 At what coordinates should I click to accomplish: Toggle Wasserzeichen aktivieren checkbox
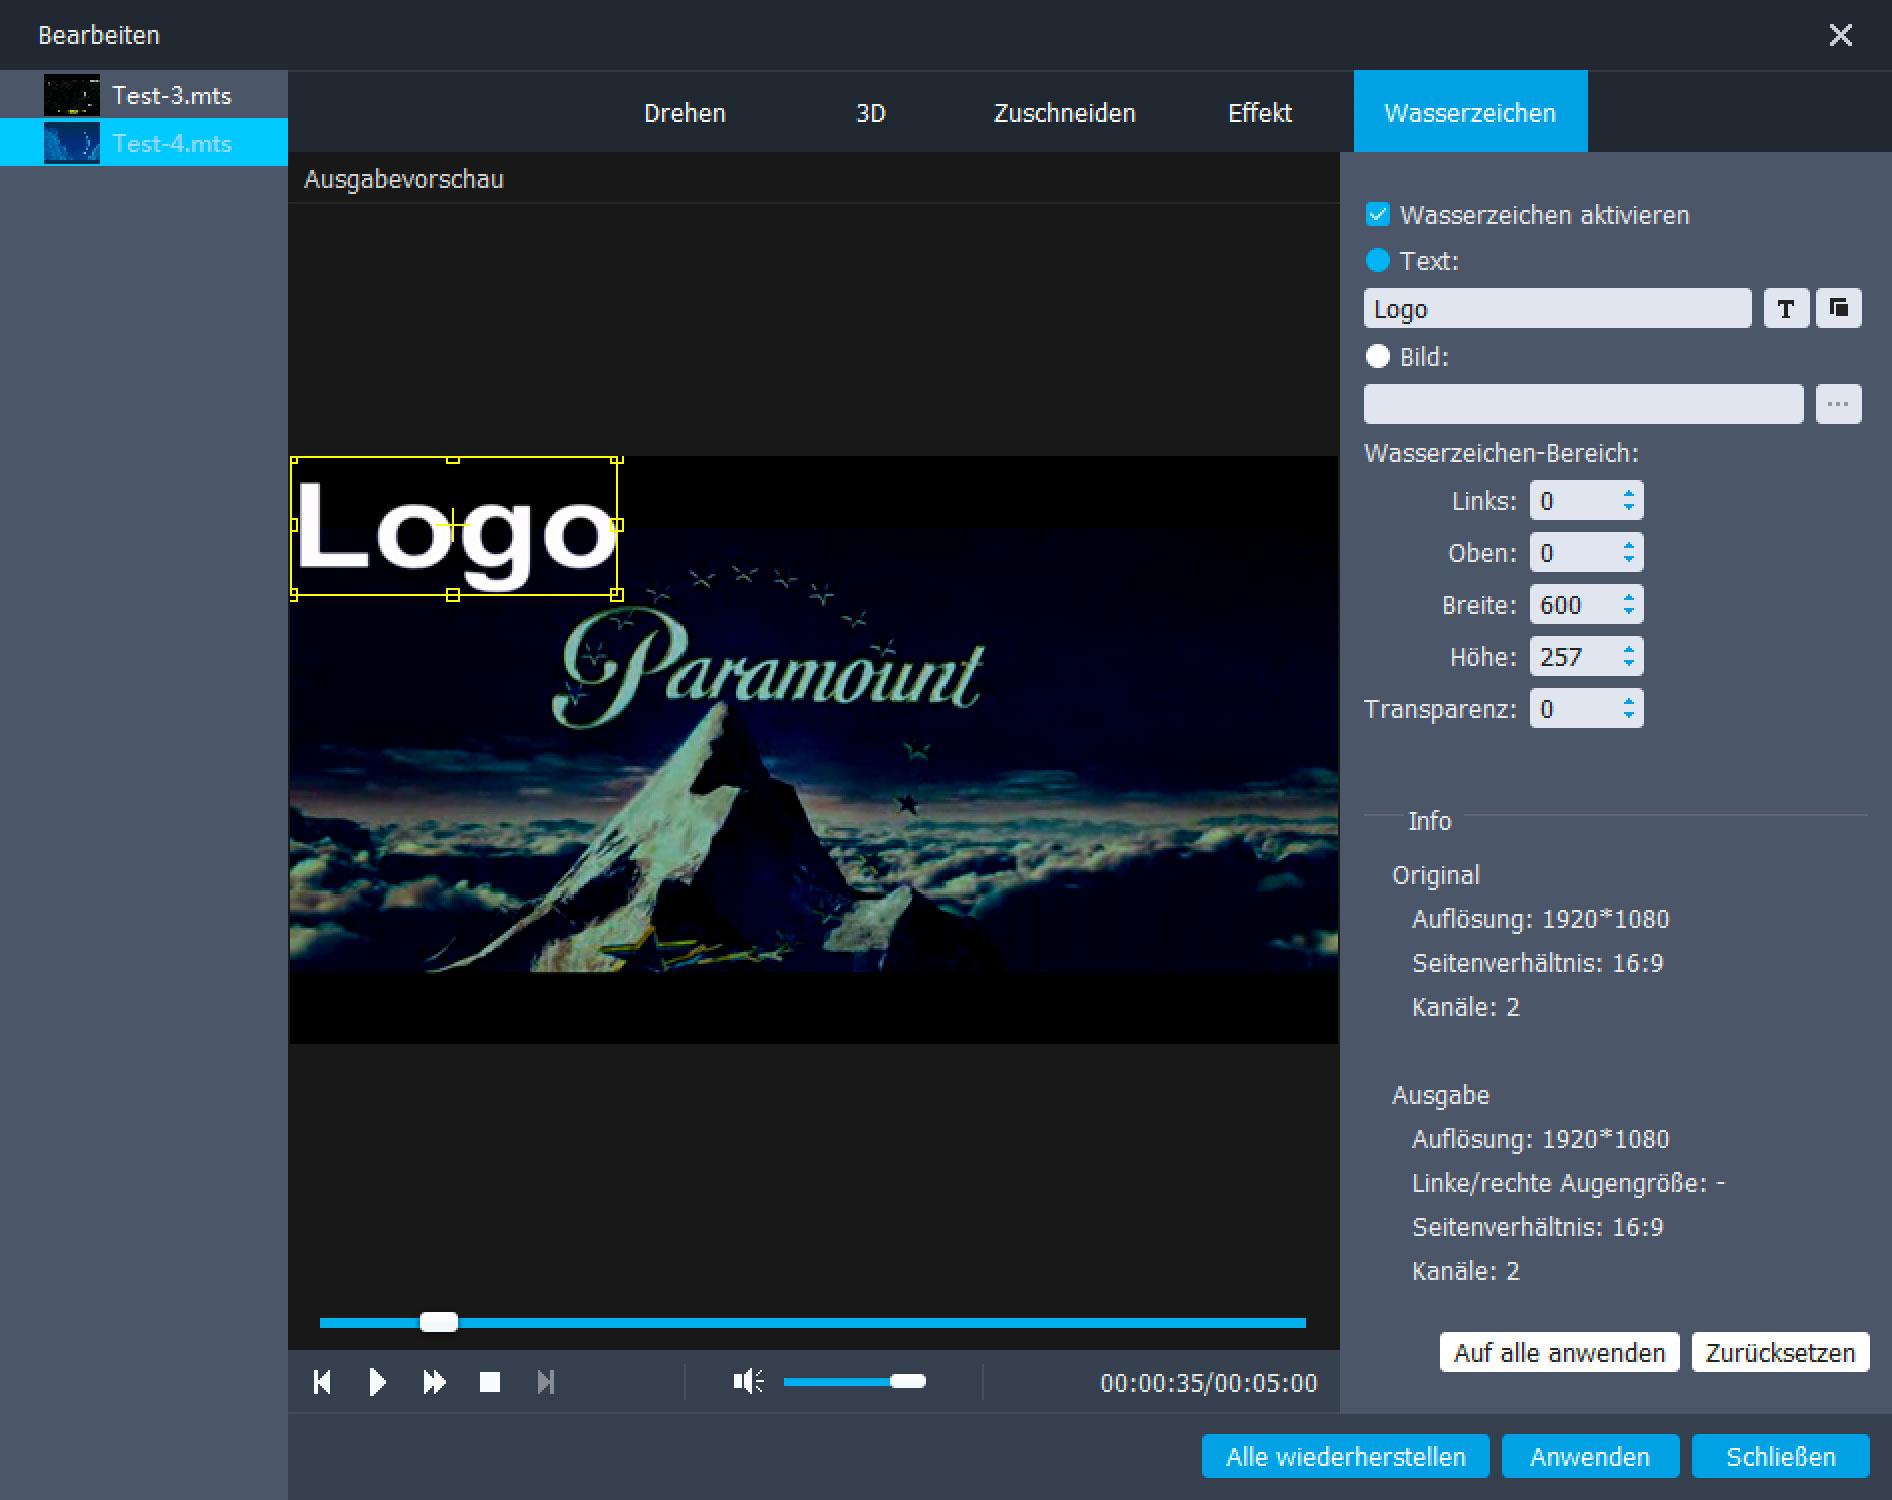tap(1378, 214)
